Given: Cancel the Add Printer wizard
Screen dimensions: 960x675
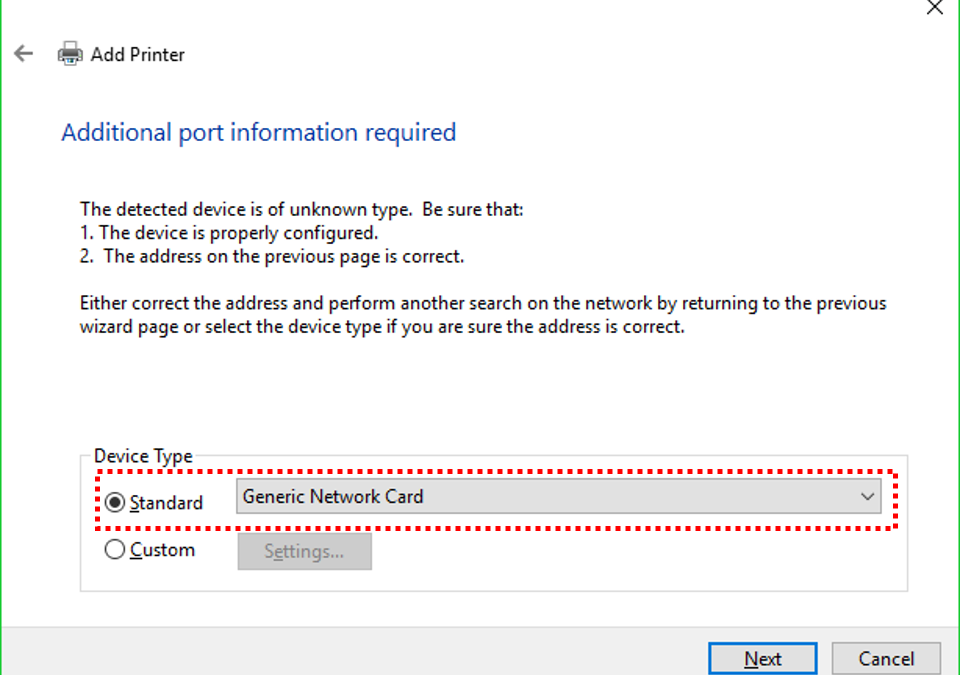Looking at the screenshot, I should [886, 658].
